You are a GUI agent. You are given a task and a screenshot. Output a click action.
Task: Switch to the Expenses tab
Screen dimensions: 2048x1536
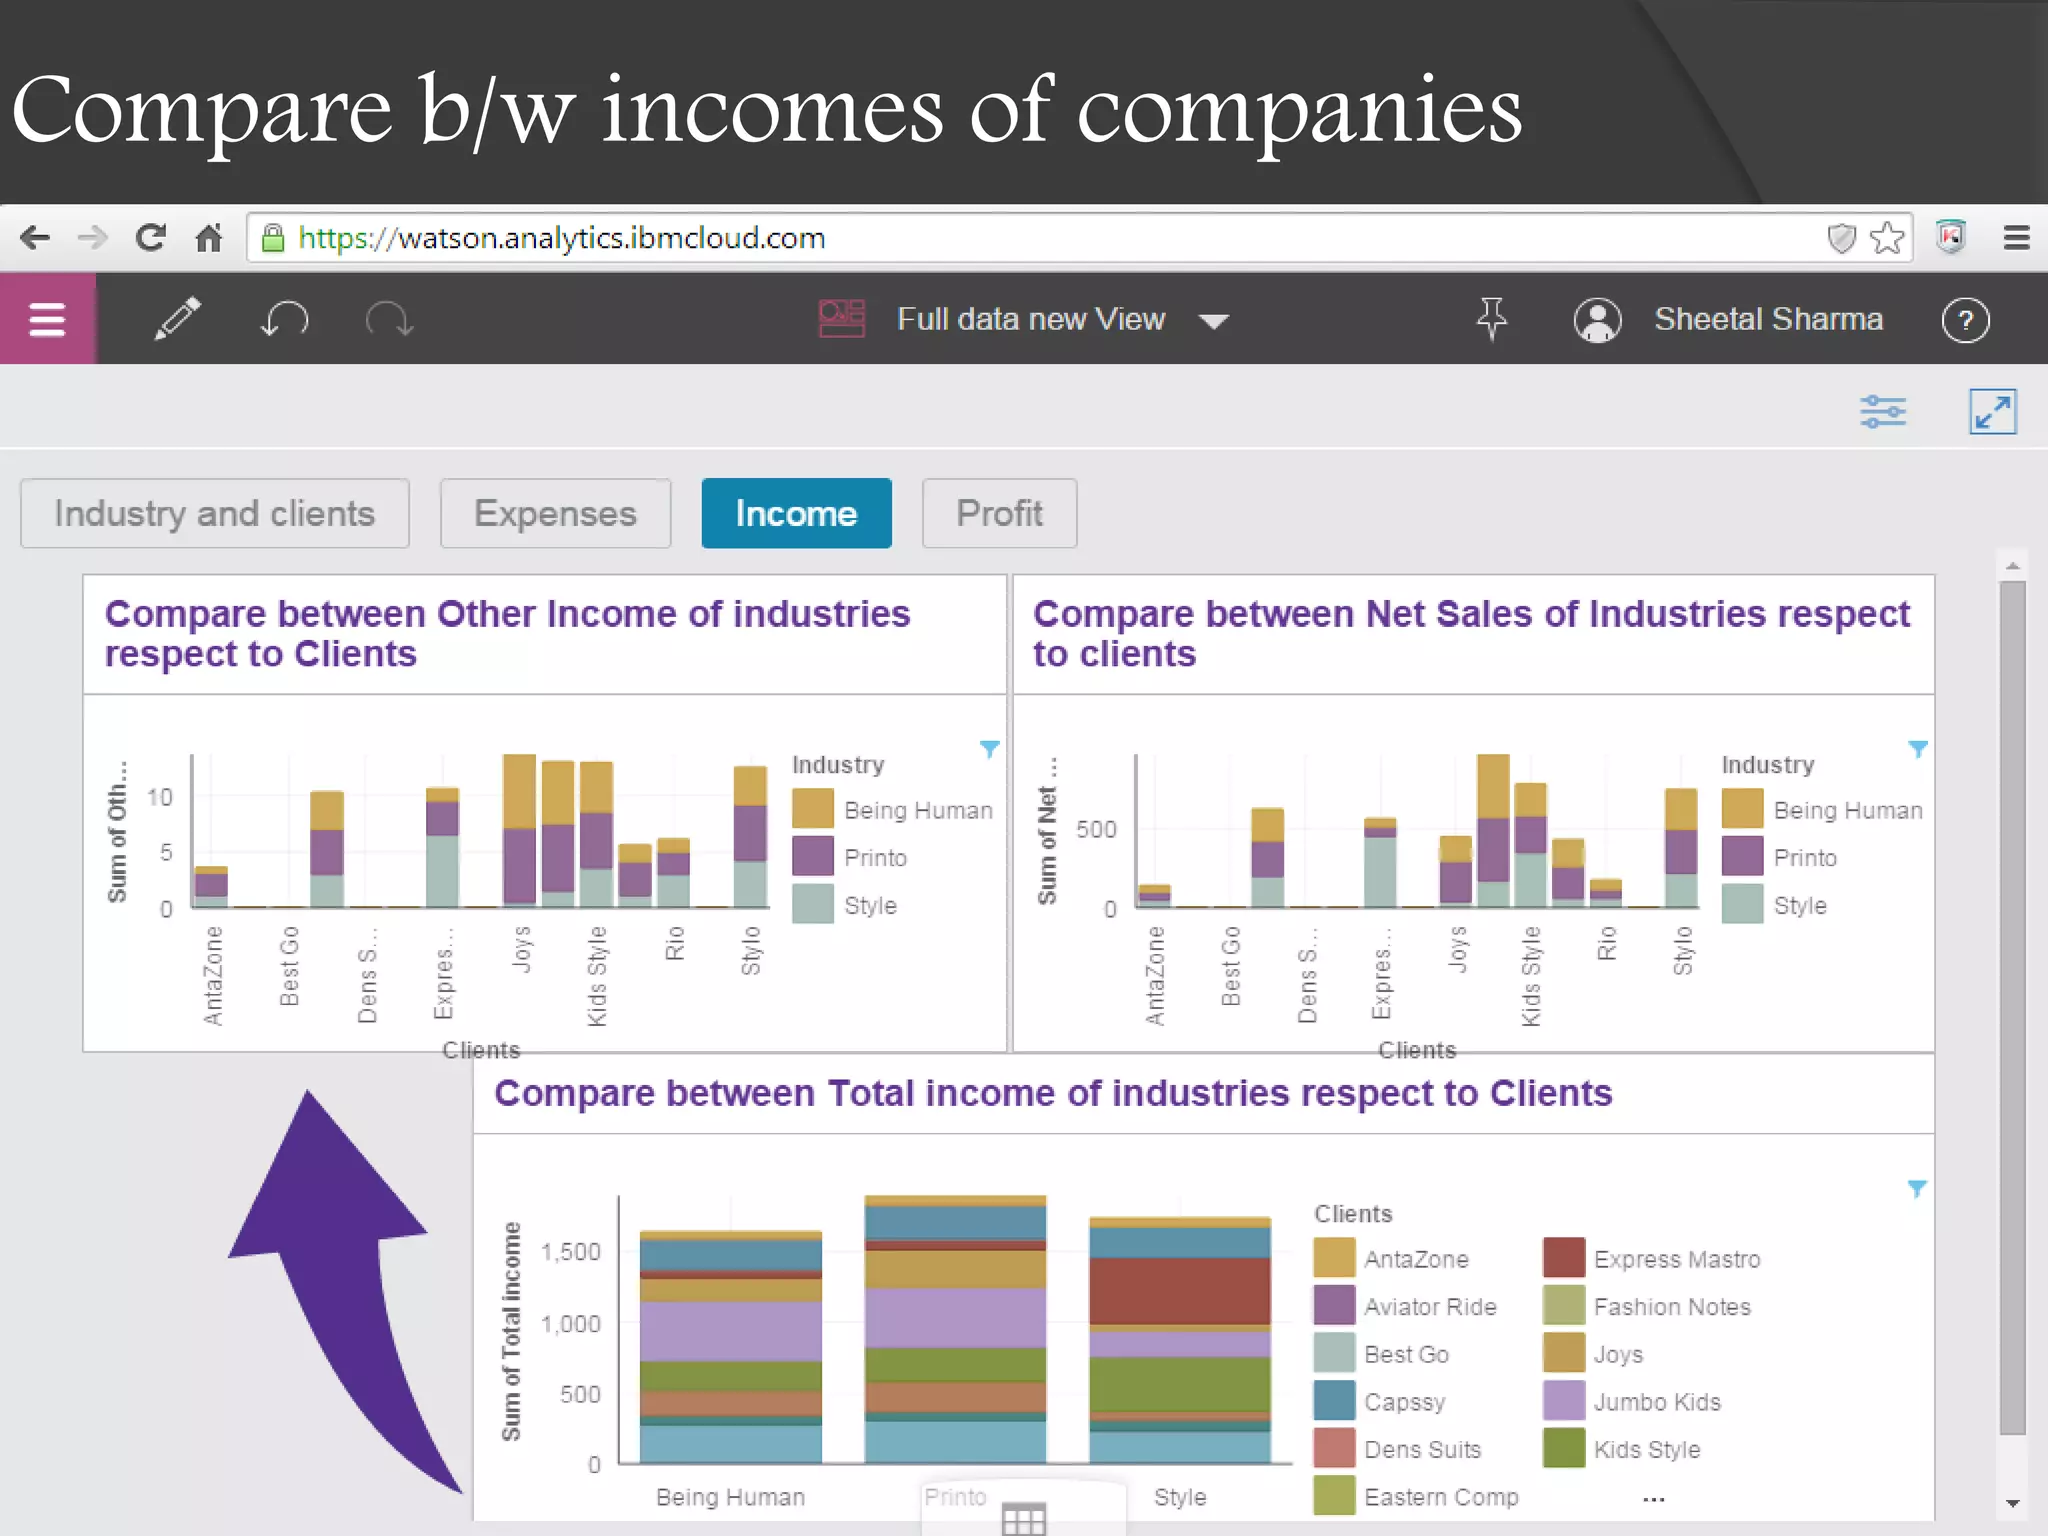coord(555,513)
